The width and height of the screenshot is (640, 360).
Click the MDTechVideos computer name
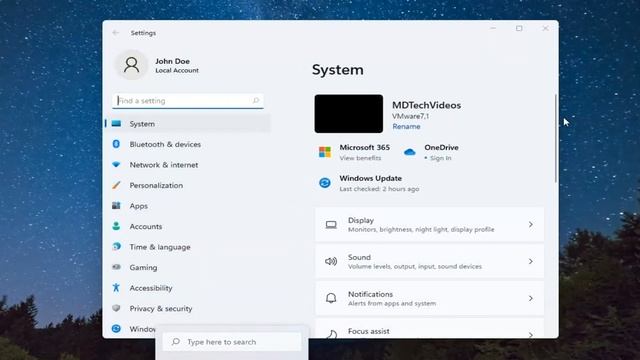(x=427, y=105)
